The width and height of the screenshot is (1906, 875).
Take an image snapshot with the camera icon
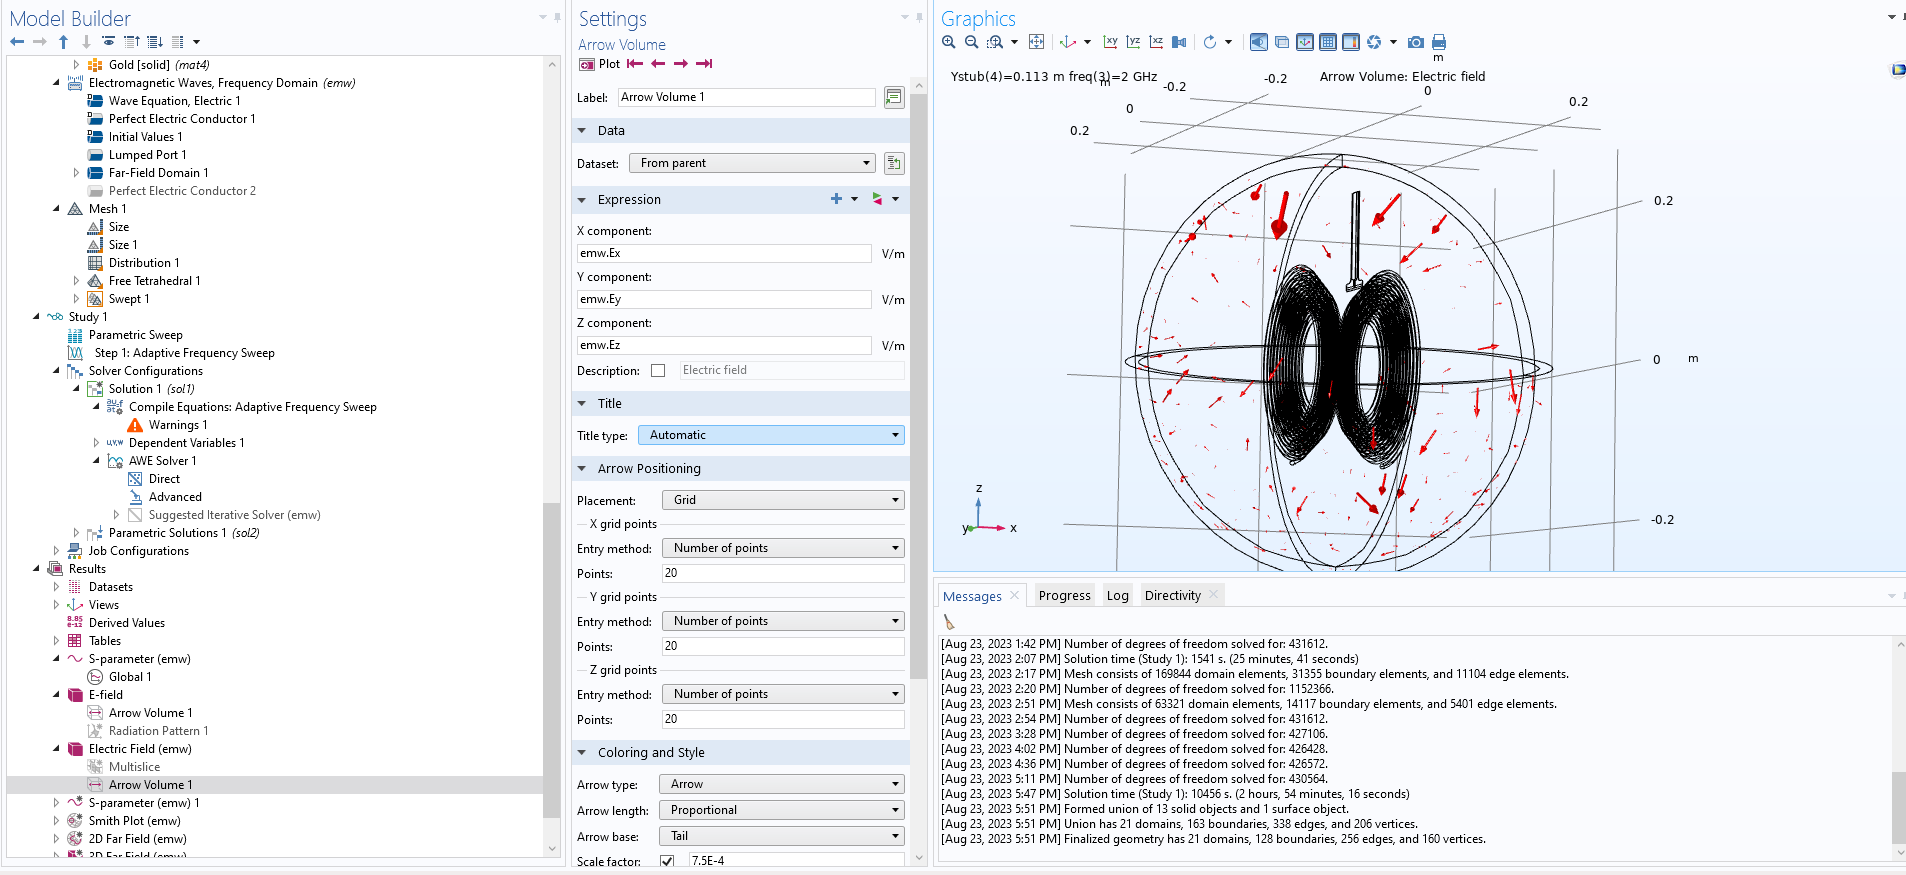(1415, 42)
